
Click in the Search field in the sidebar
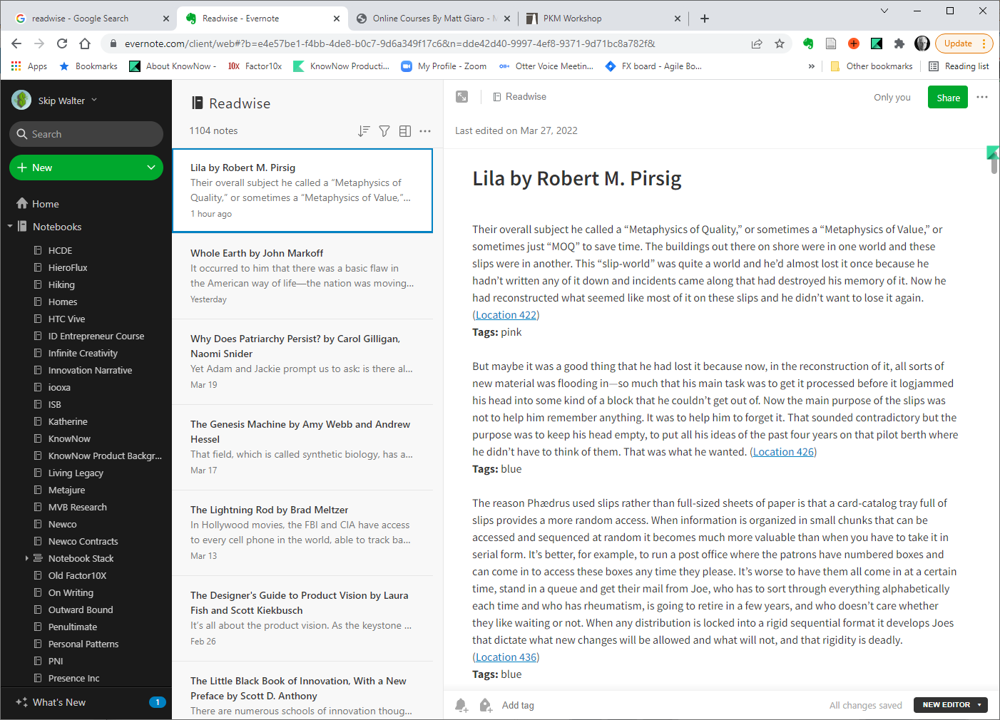tap(86, 134)
